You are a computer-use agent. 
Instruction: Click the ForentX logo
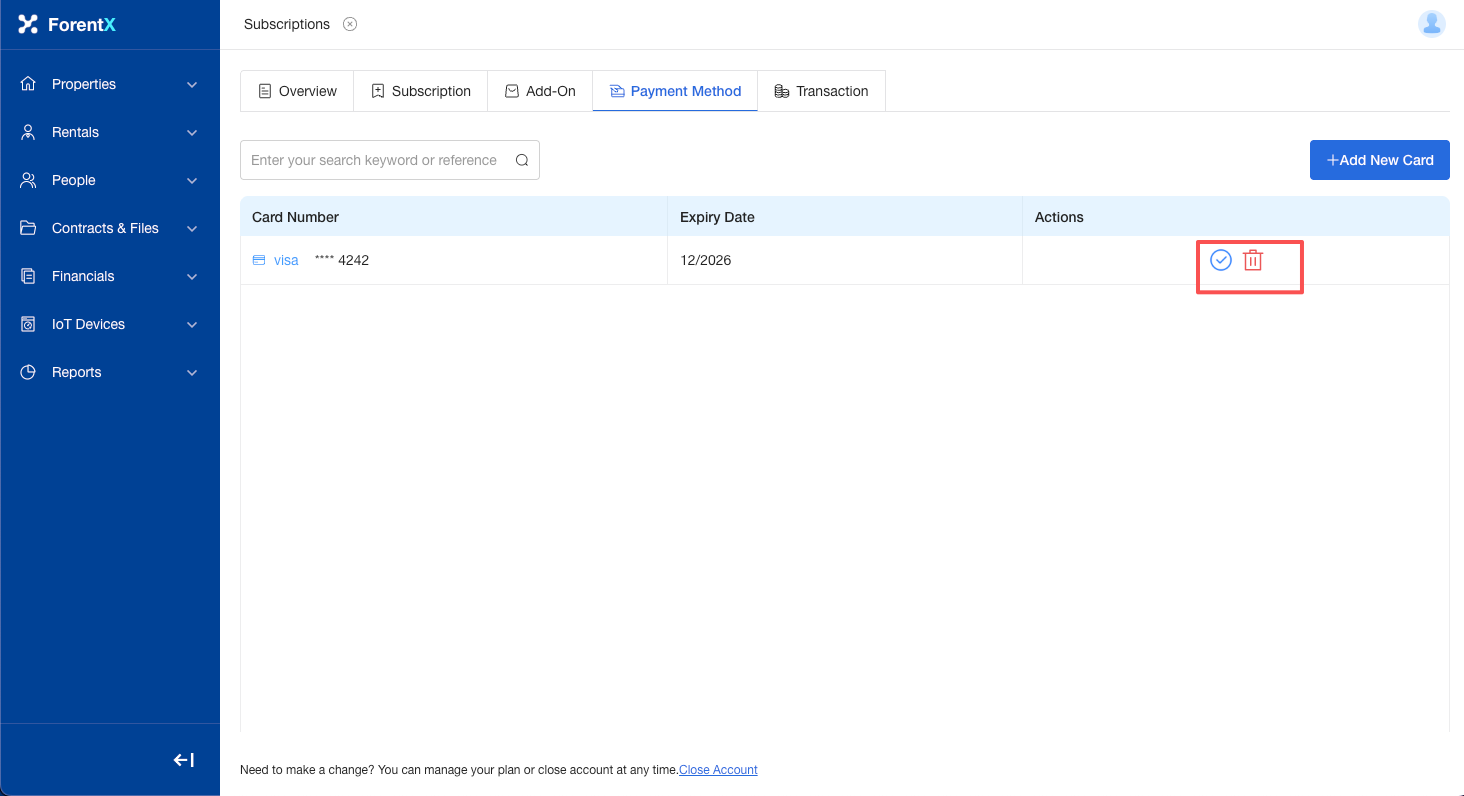(68, 24)
